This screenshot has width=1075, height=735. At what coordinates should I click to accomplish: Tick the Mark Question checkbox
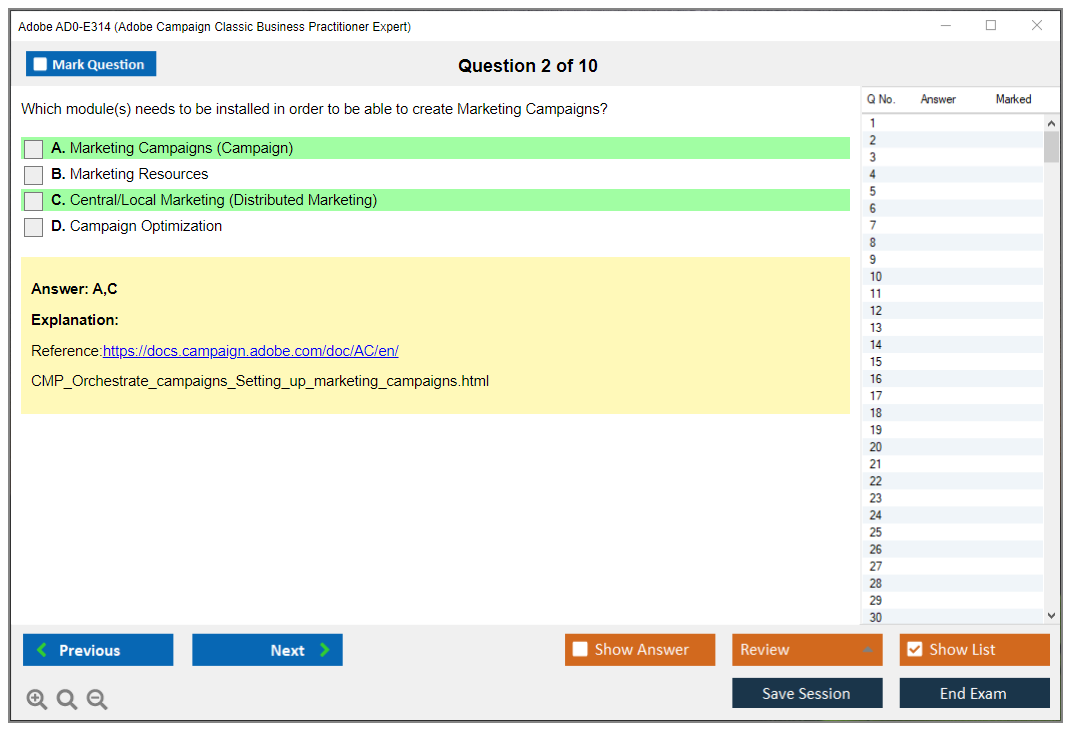click(x=40, y=65)
